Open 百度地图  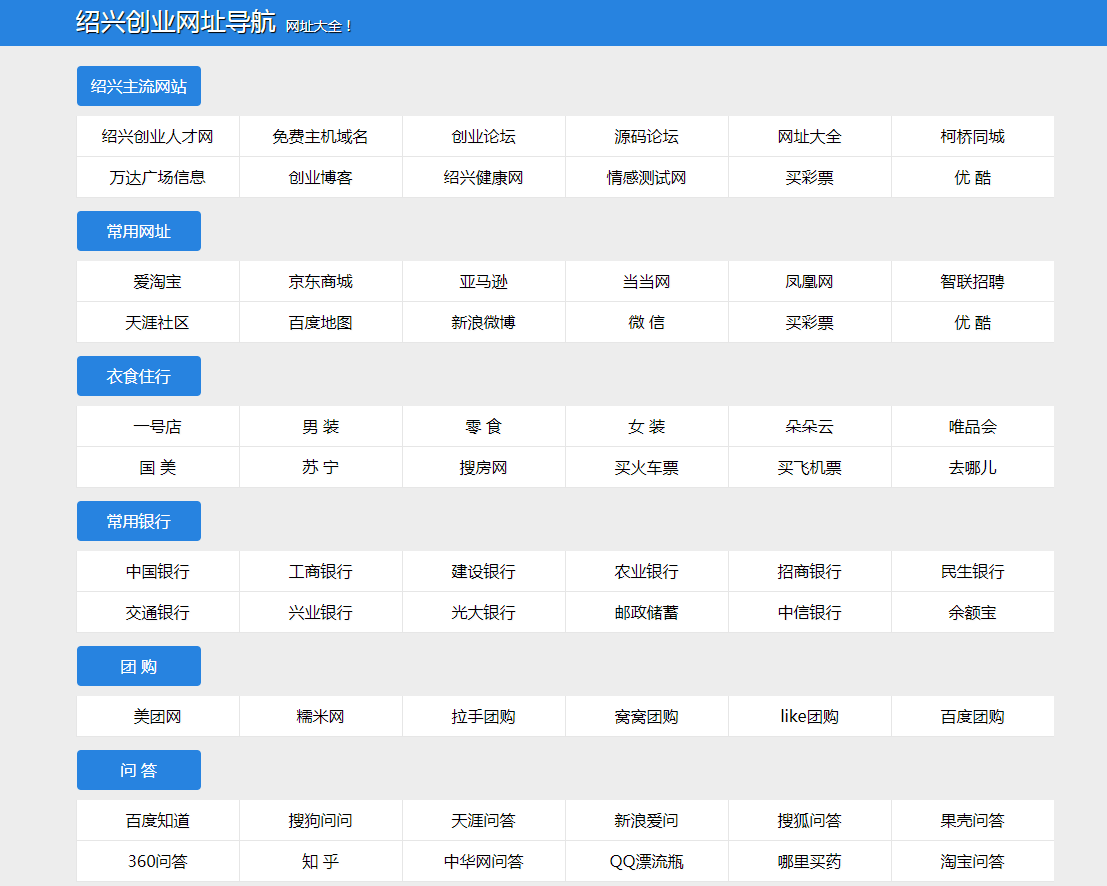[321, 323]
